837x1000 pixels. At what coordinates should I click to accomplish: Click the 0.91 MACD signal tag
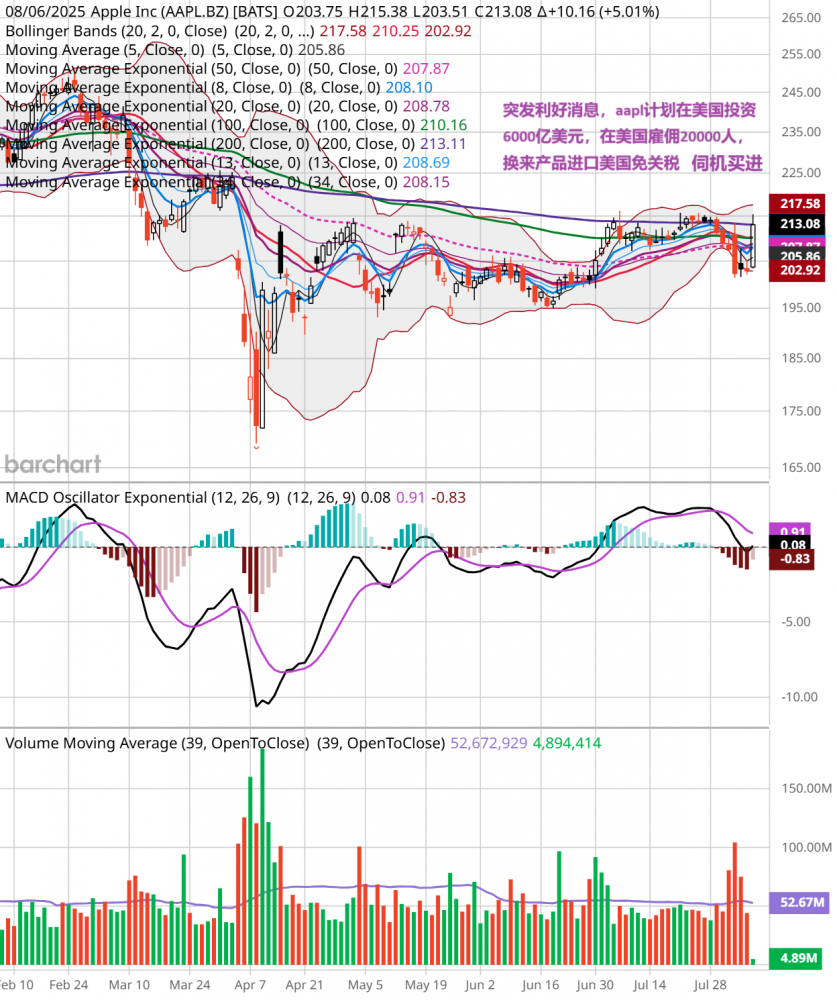(x=792, y=531)
